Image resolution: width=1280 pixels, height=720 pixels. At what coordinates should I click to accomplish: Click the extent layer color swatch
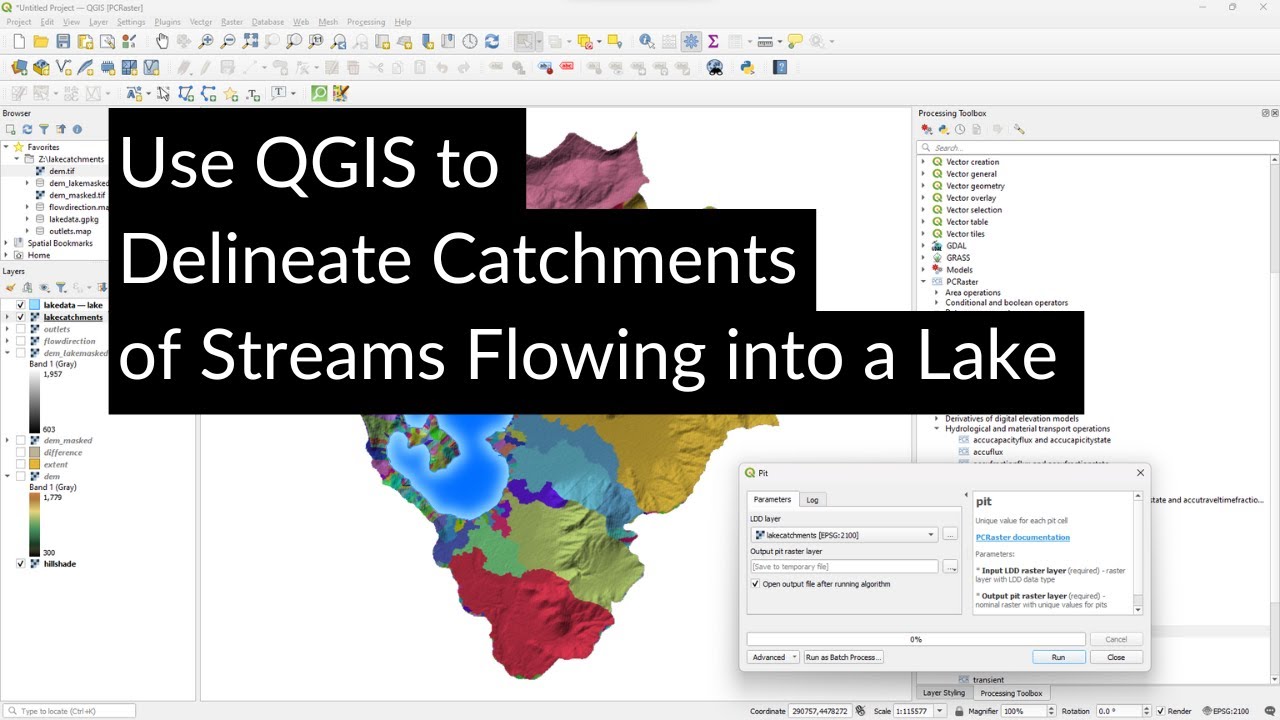tap(34, 464)
